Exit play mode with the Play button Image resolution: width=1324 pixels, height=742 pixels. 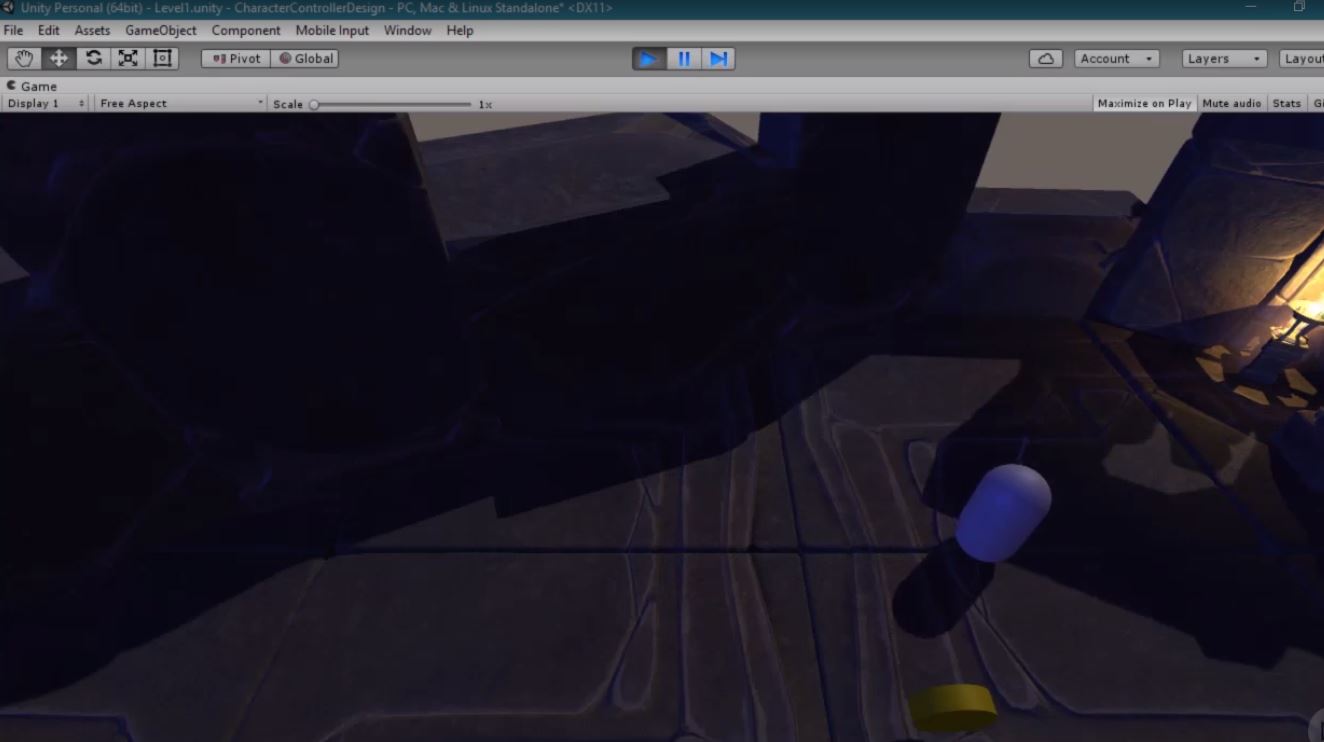[x=649, y=58]
